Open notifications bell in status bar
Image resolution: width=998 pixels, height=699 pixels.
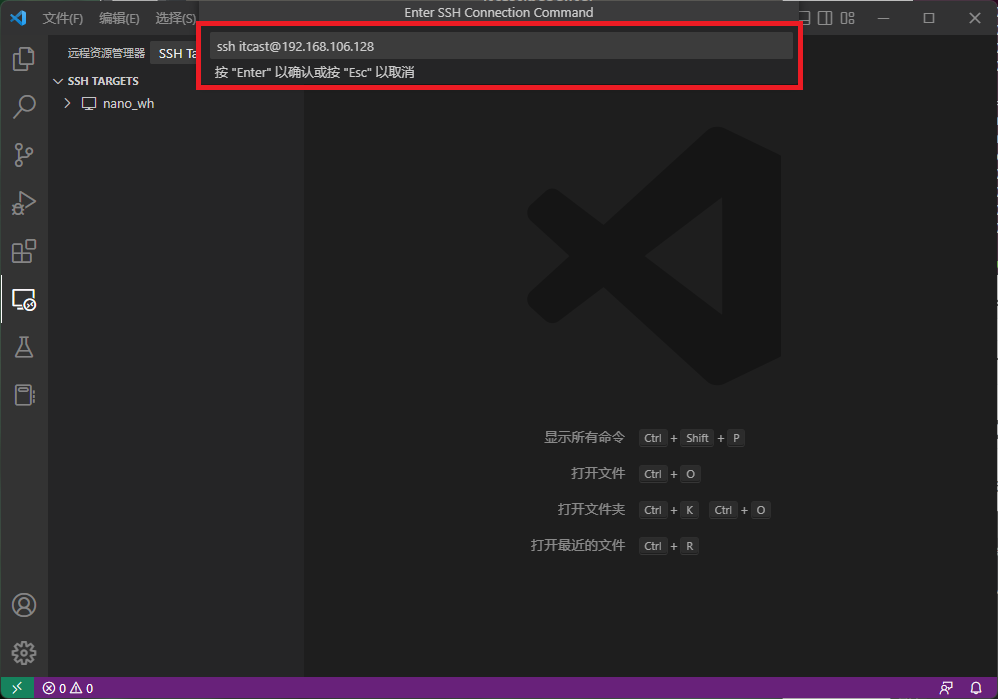[976, 688]
